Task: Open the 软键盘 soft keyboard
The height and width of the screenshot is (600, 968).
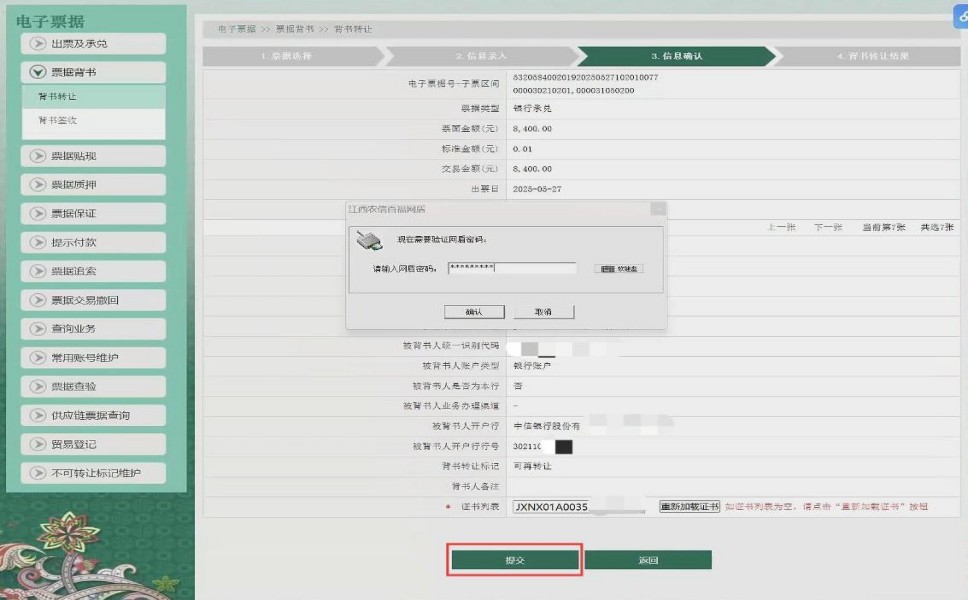Action: 619,269
